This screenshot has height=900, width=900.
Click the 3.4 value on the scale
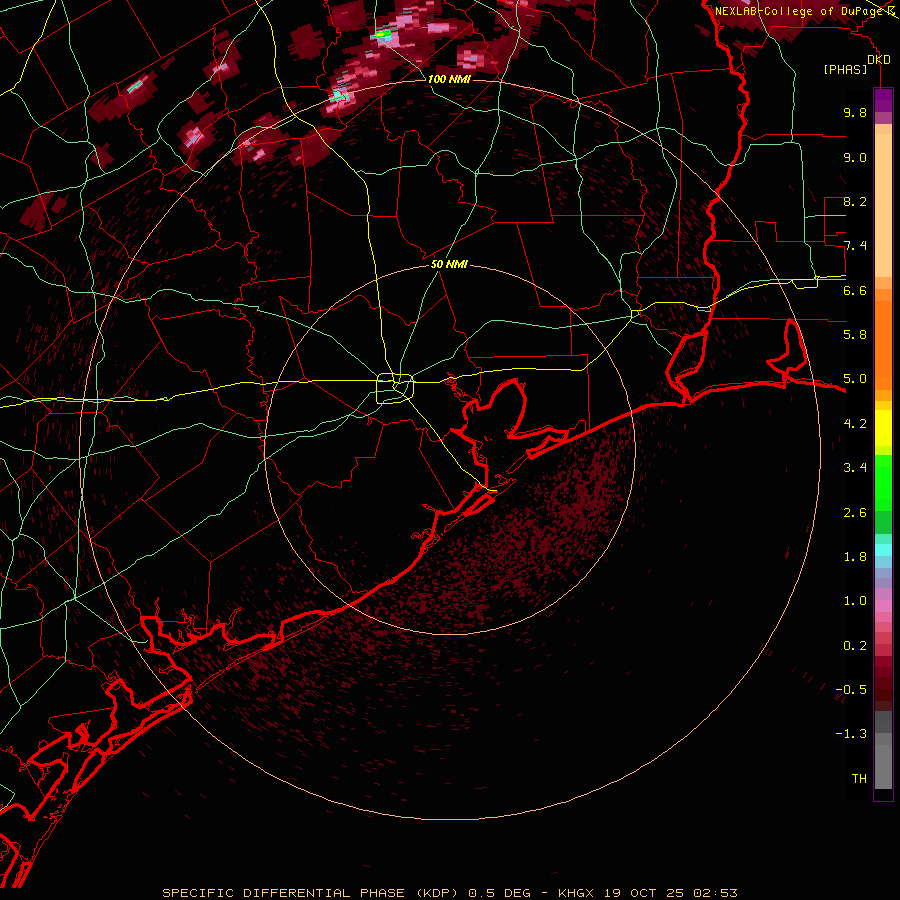click(x=855, y=468)
